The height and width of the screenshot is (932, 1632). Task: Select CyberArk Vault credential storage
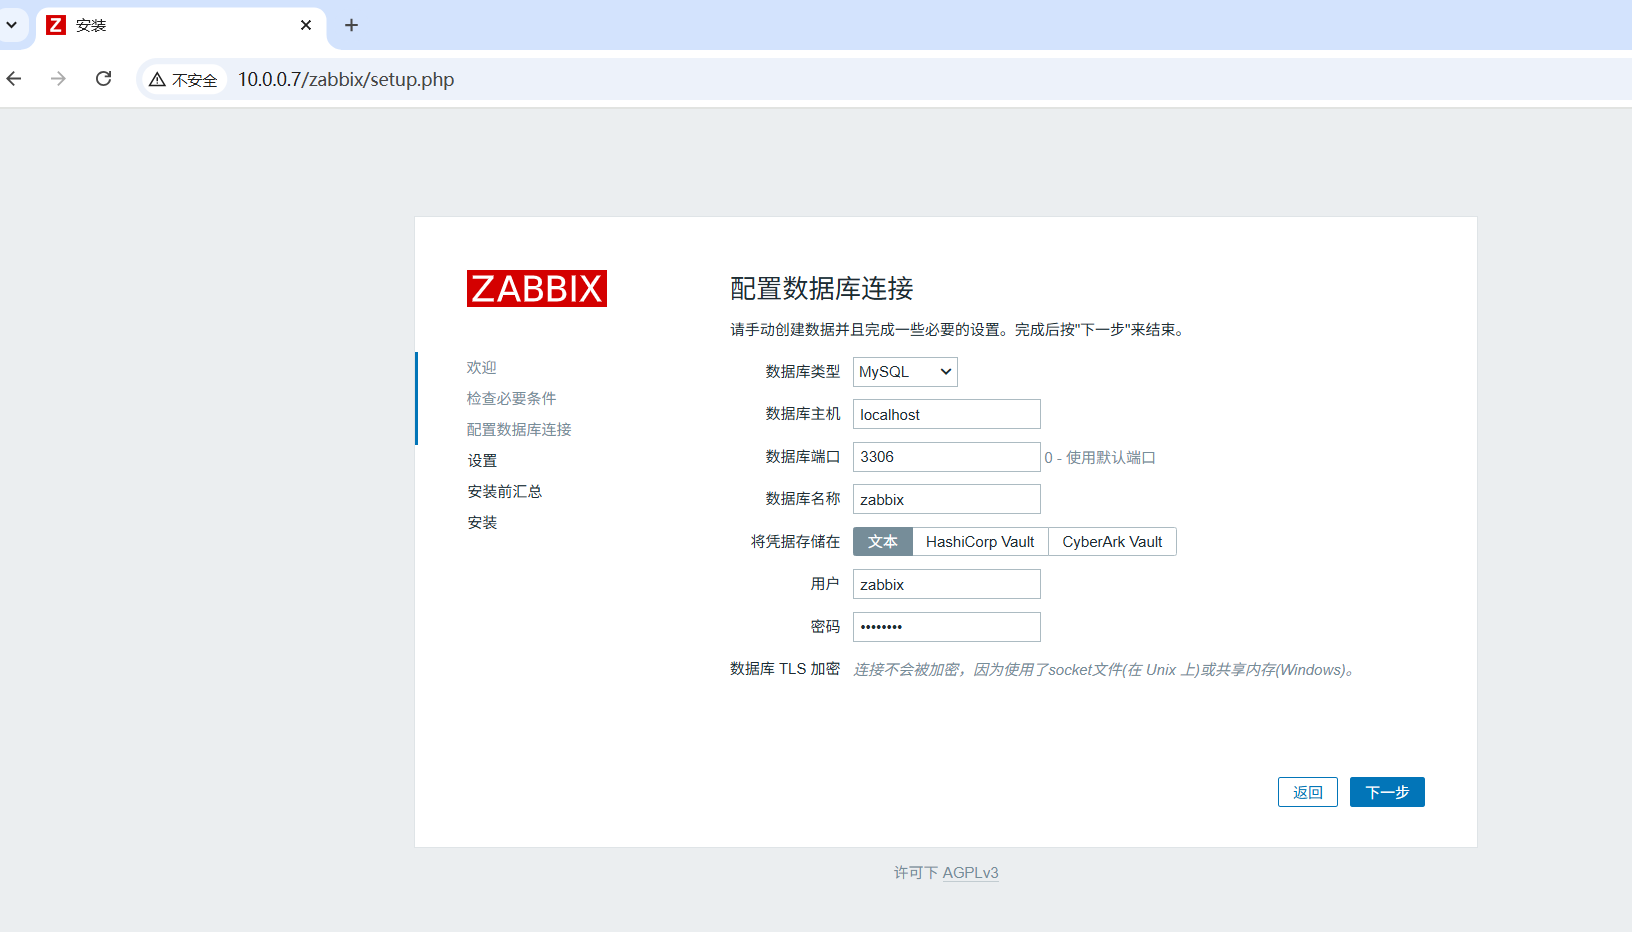[1112, 542]
